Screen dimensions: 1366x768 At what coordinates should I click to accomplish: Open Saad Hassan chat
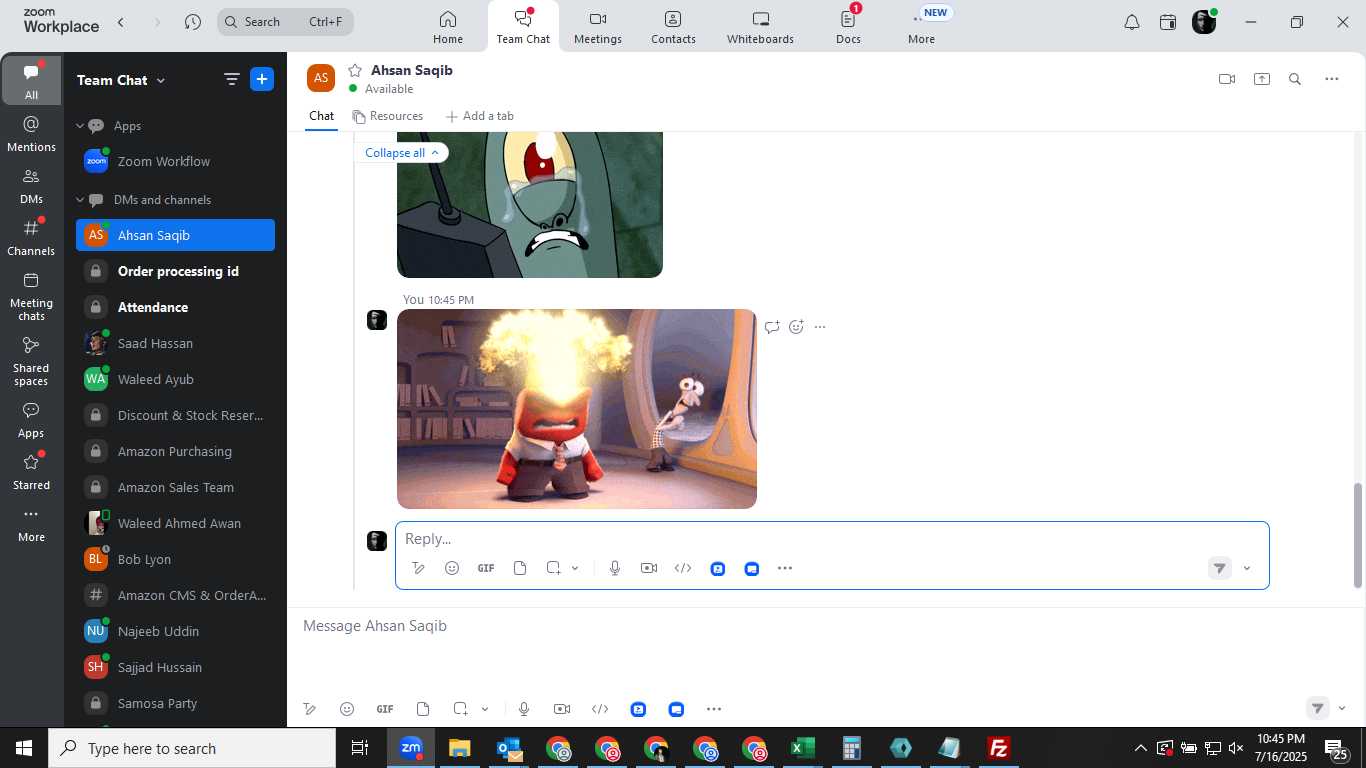(x=175, y=343)
